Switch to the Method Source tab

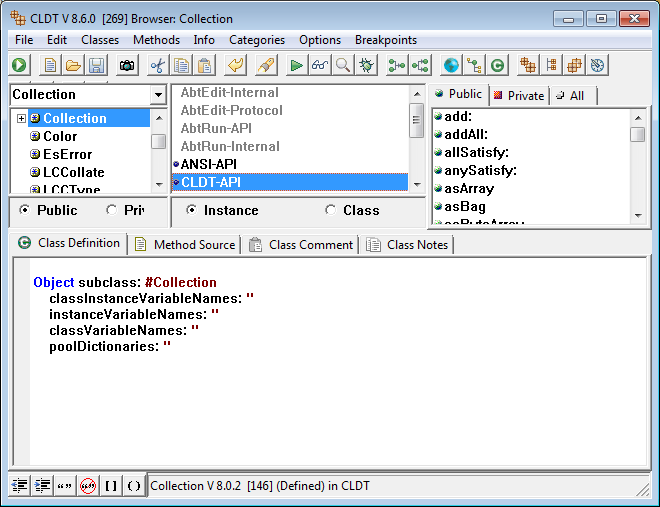click(186, 244)
